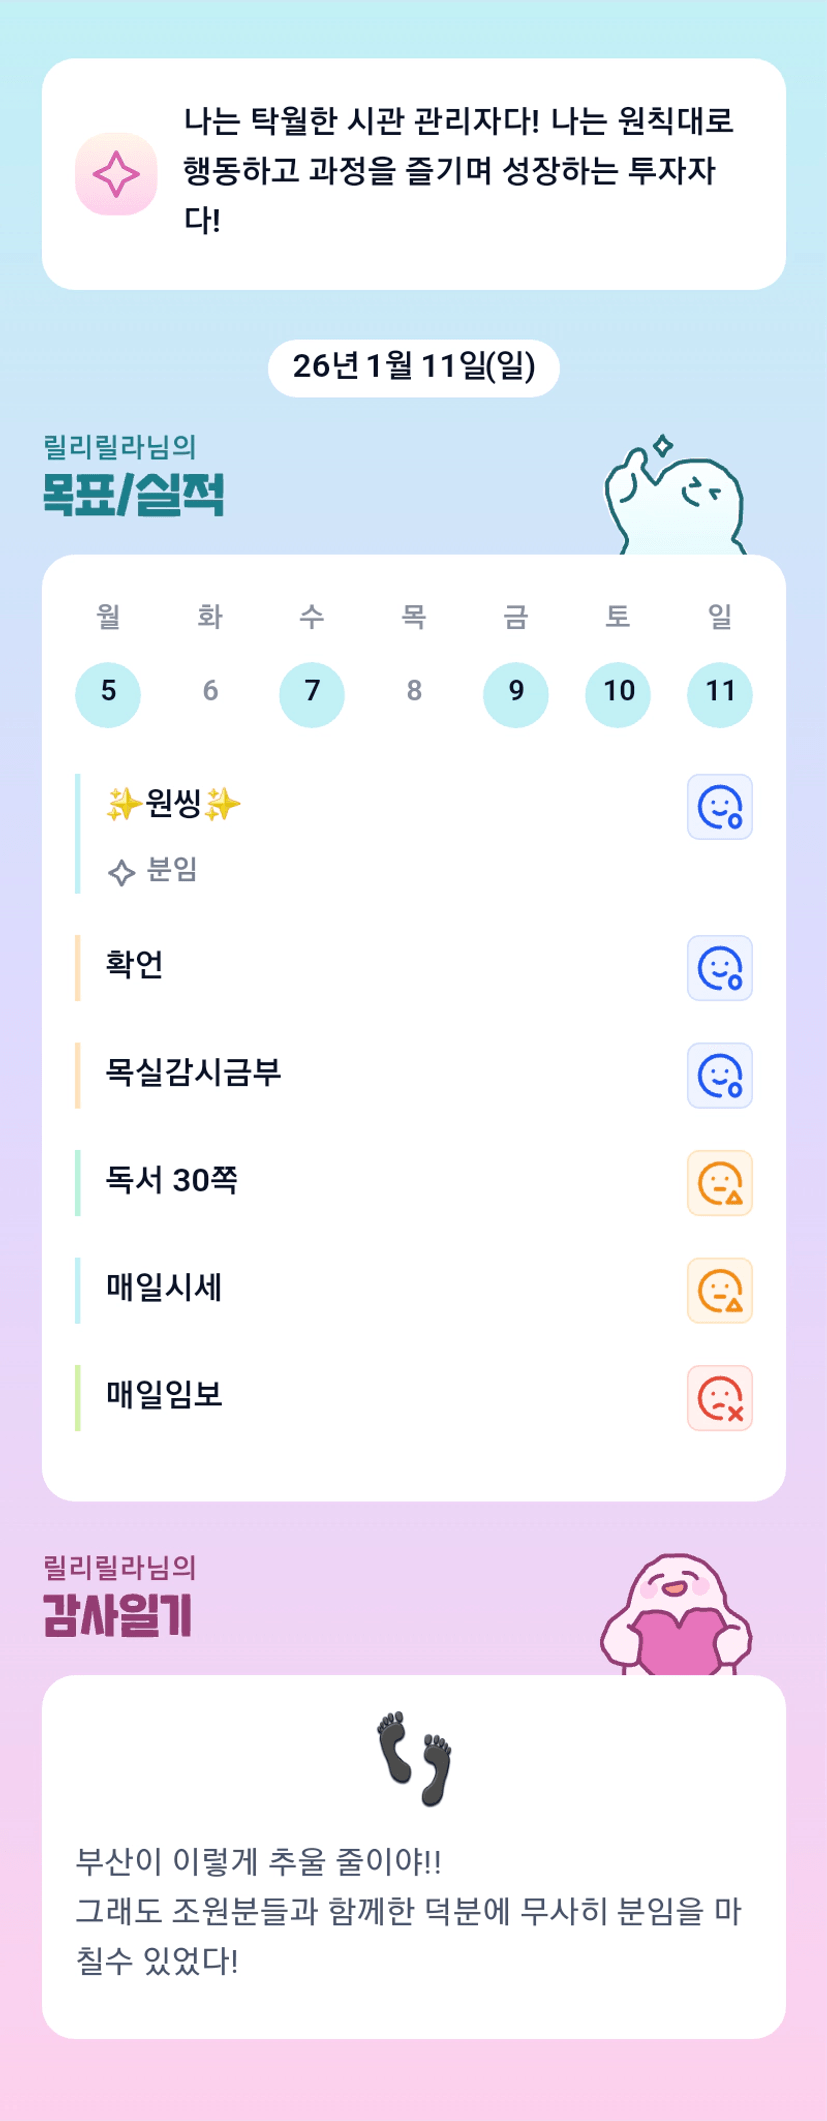Screen dimensions: 827x2121
Task: Click the gratitude diary text entry
Action: click(x=408, y=1911)
